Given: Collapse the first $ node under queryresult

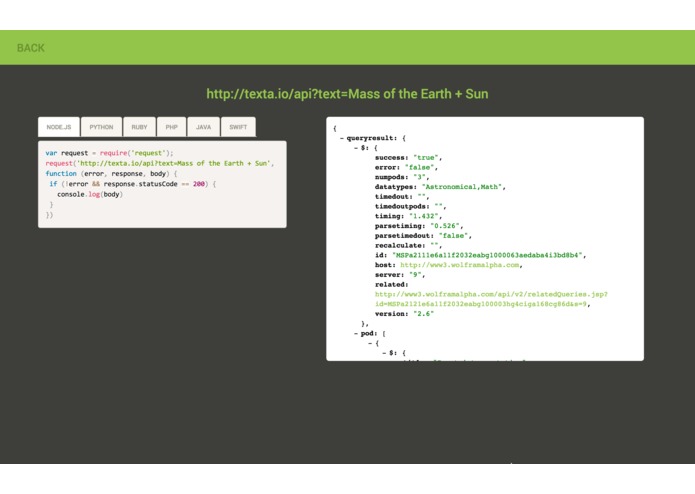Looking at the screenshot, I should [356, 148].
